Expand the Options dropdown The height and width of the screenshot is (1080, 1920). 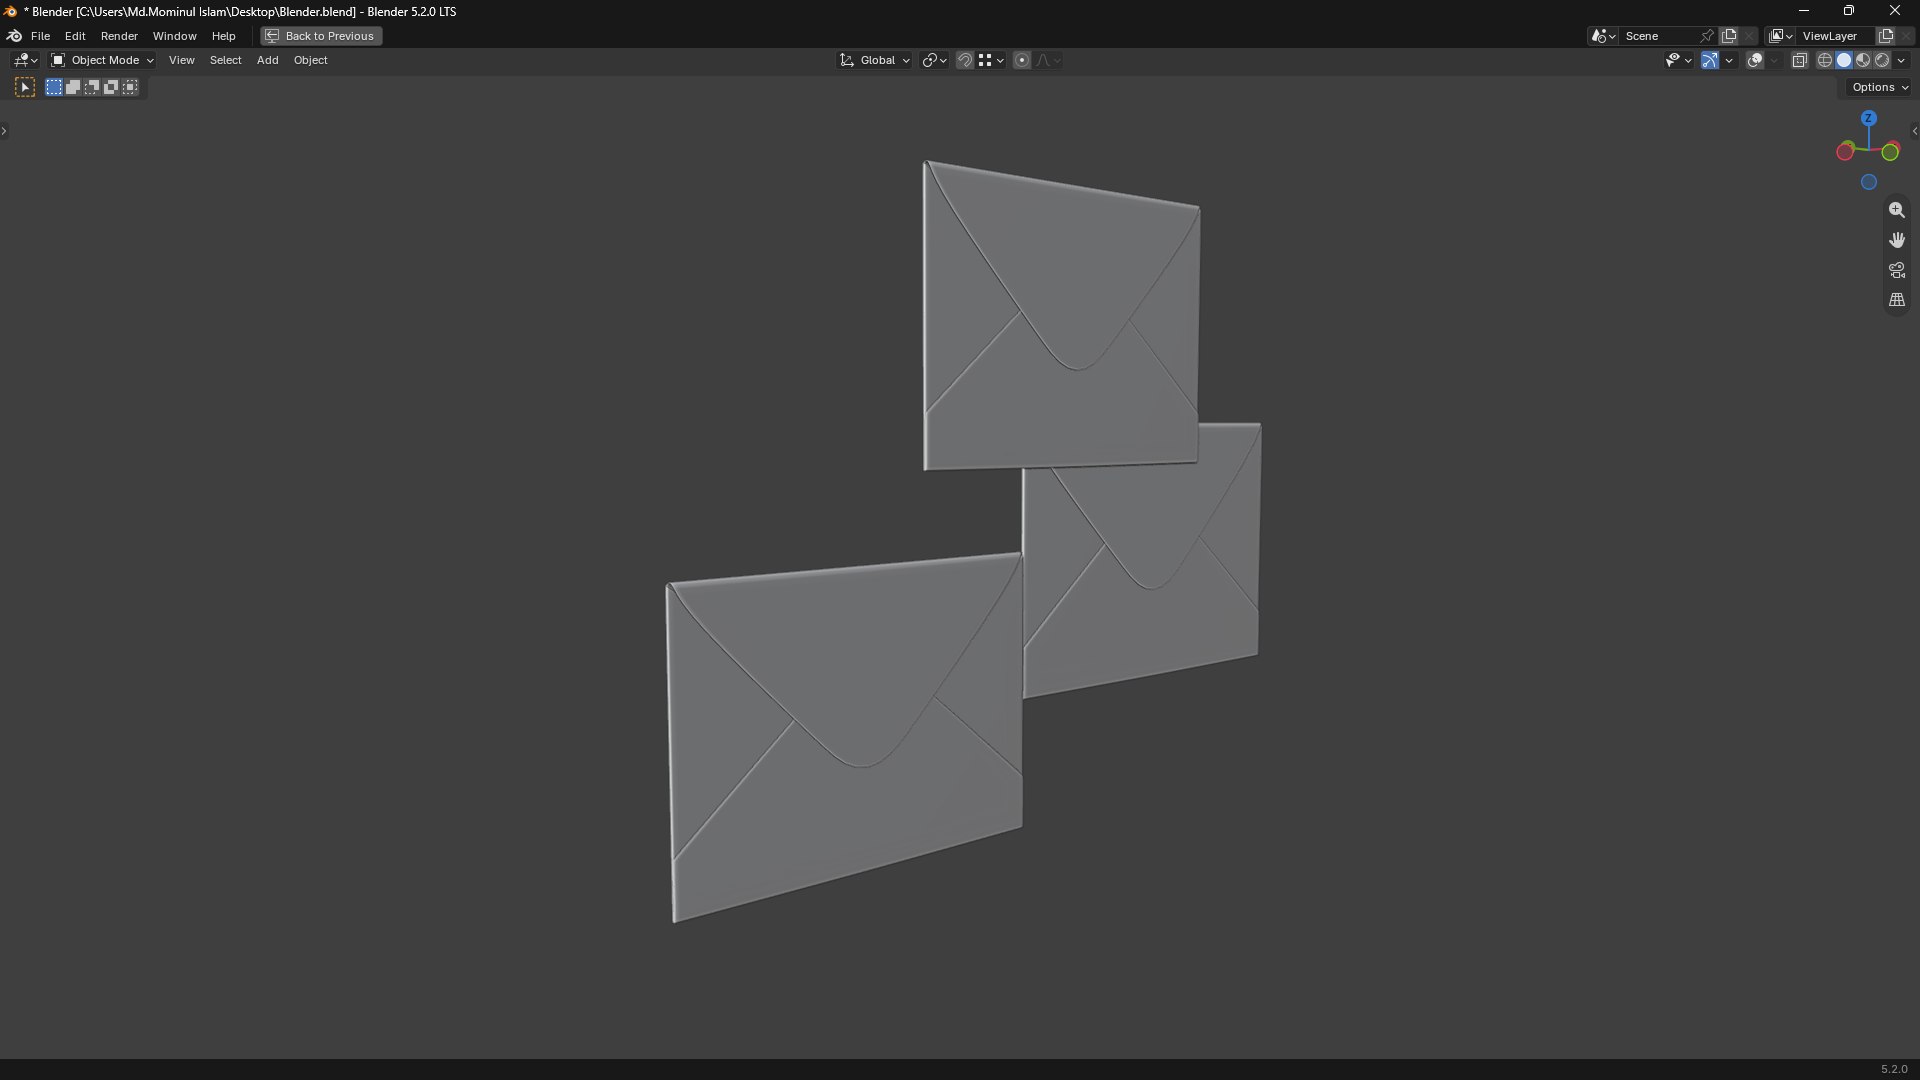tap(1880, 88)
